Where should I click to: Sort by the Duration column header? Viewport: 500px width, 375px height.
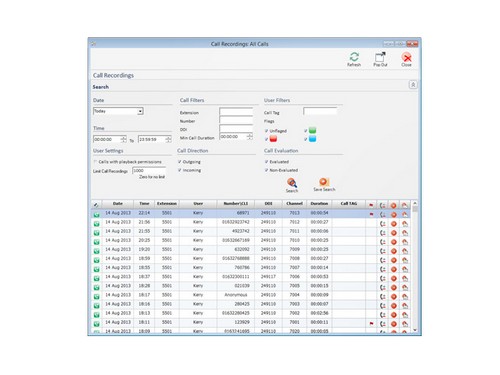319,203
